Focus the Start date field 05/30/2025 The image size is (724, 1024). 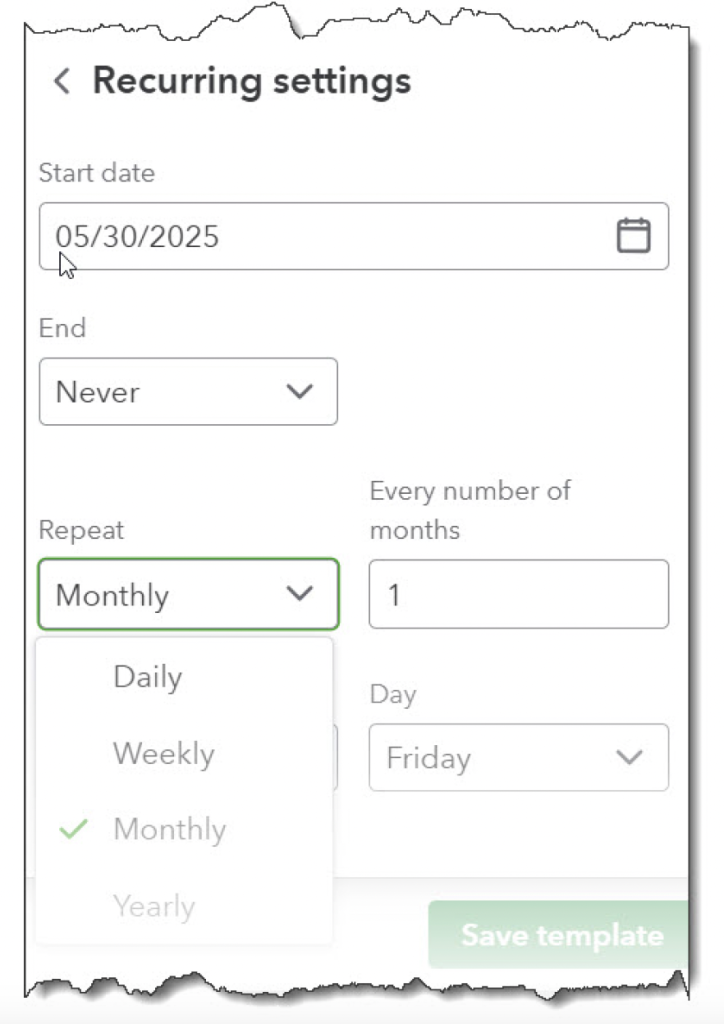(320, 236)
